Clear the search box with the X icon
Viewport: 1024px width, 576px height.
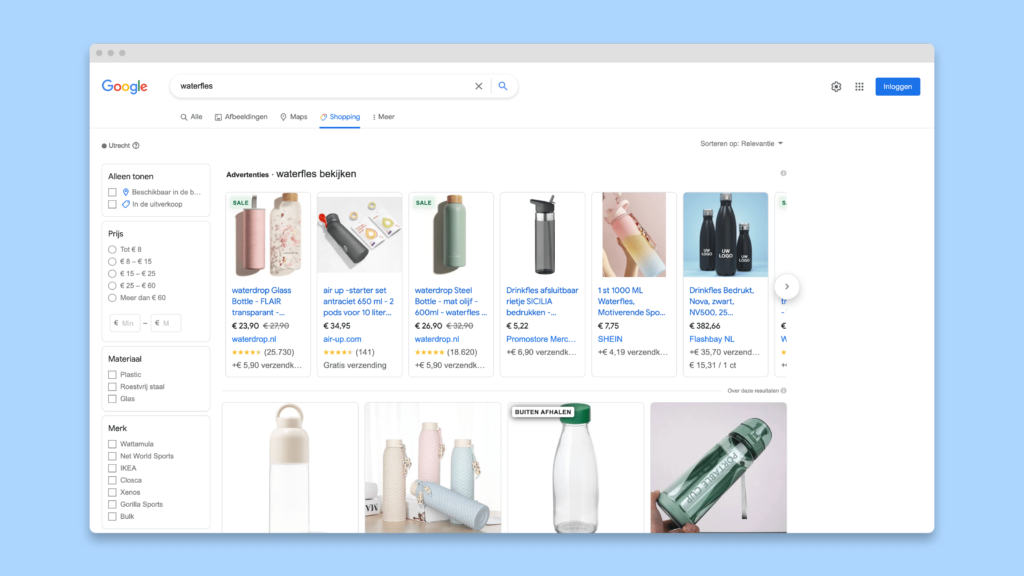[x=479, y=86]
